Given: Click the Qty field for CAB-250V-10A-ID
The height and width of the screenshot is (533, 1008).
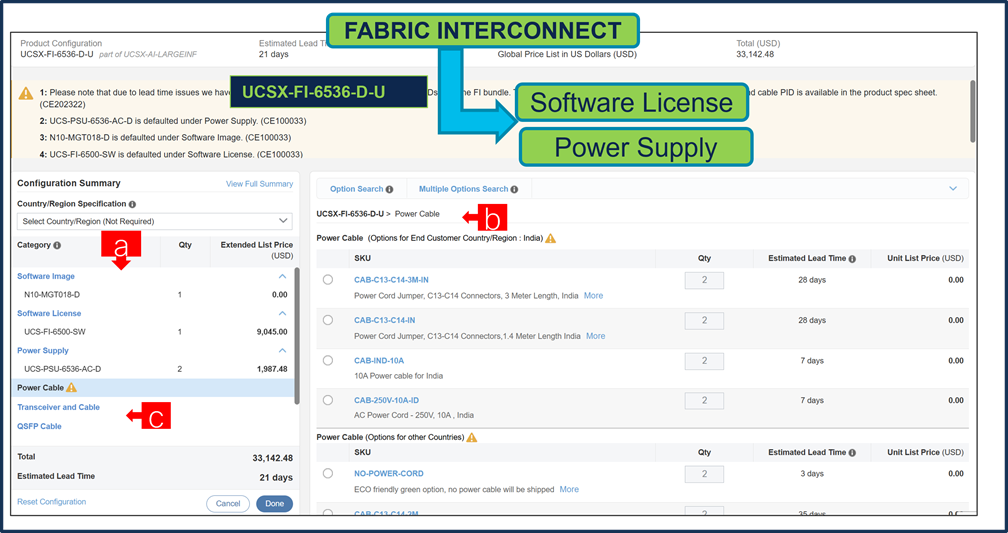Looking at the screenshot, I should pos(705,401).
